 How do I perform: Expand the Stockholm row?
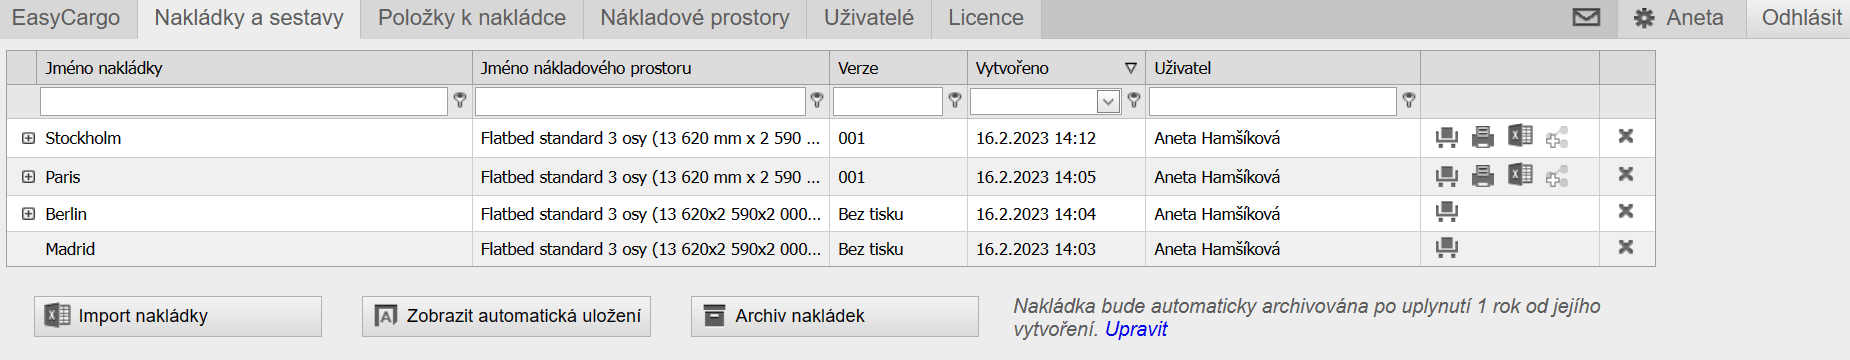[28, 138]
